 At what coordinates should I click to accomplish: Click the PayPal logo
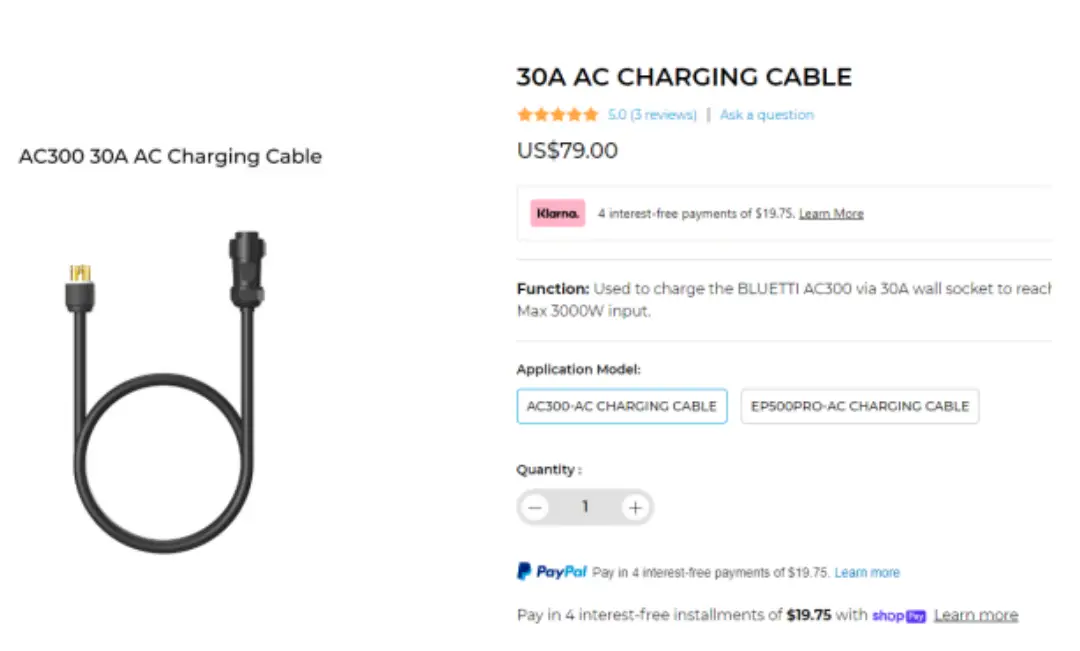coord(552,572)
